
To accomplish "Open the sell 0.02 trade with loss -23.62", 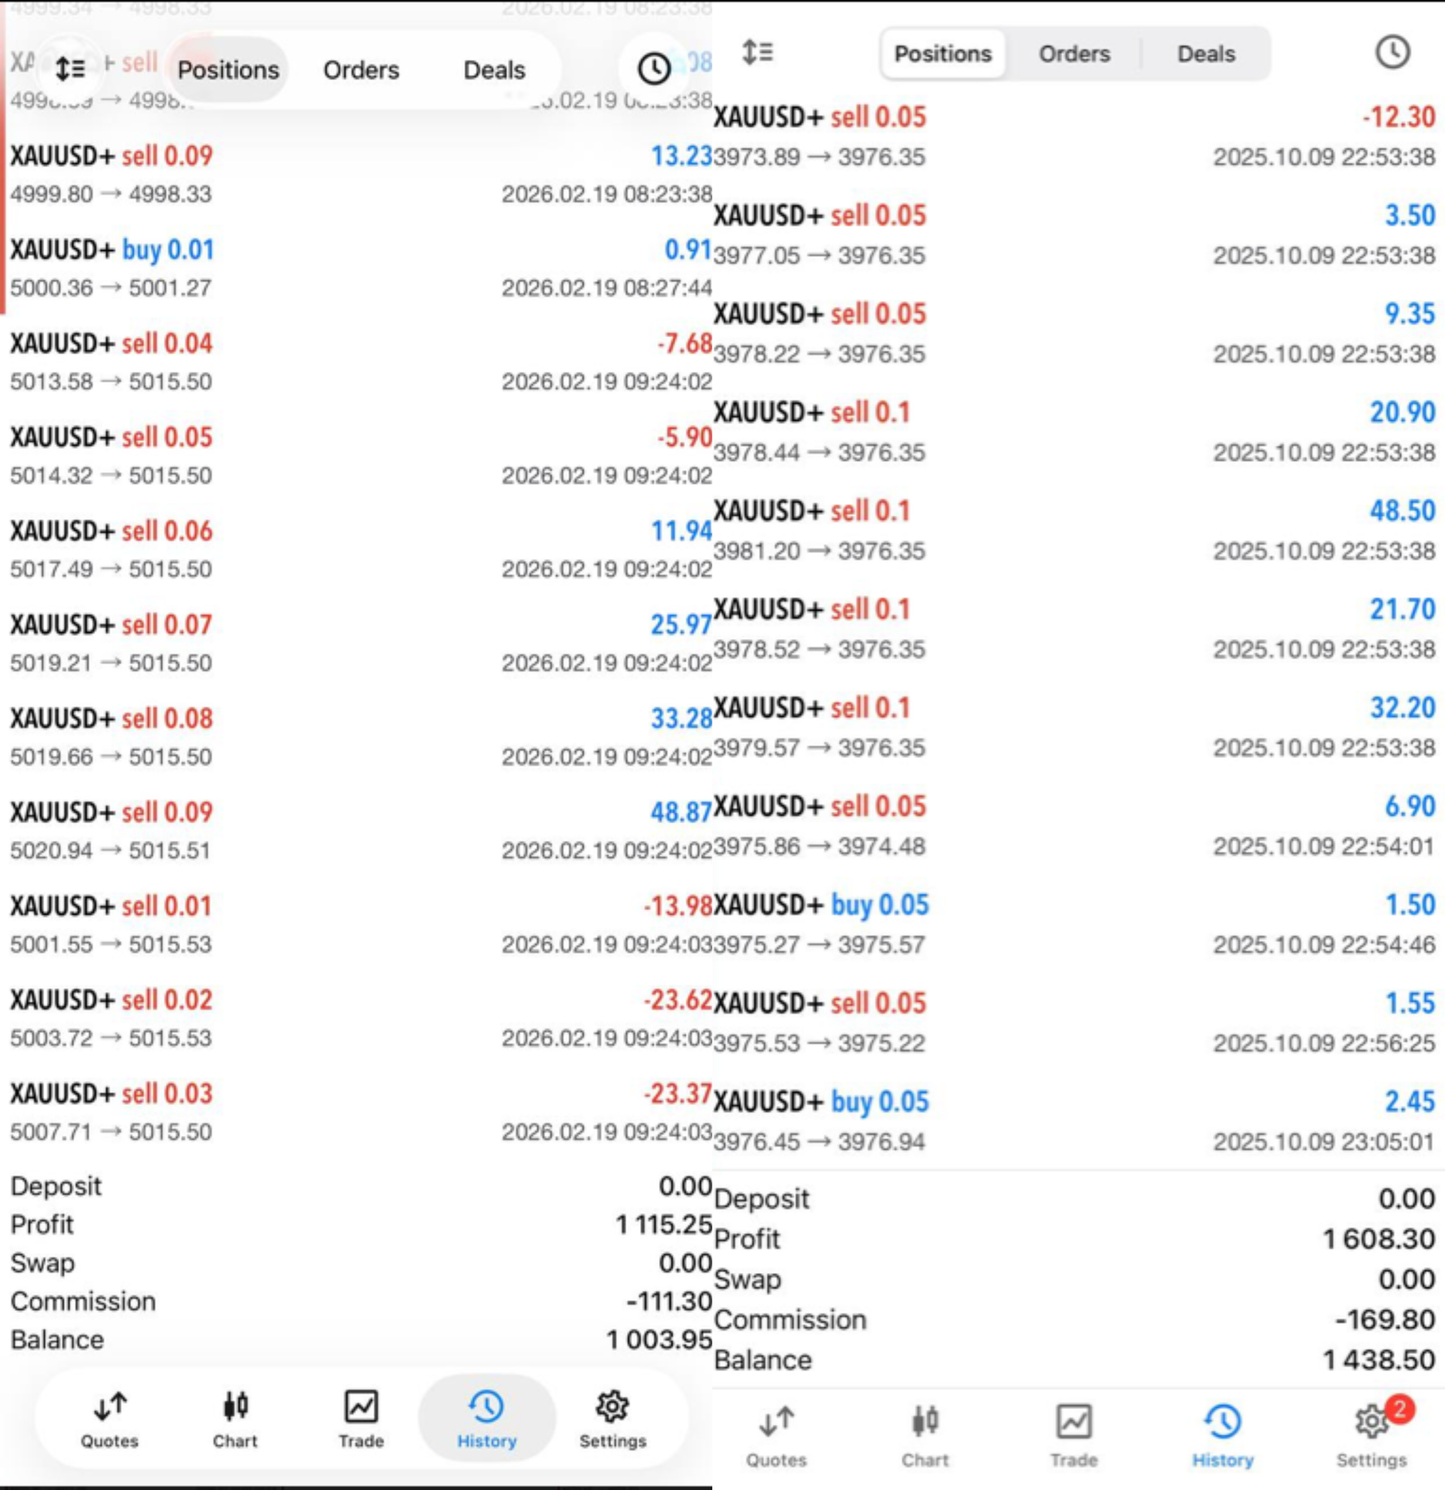I will point(361,1018).
